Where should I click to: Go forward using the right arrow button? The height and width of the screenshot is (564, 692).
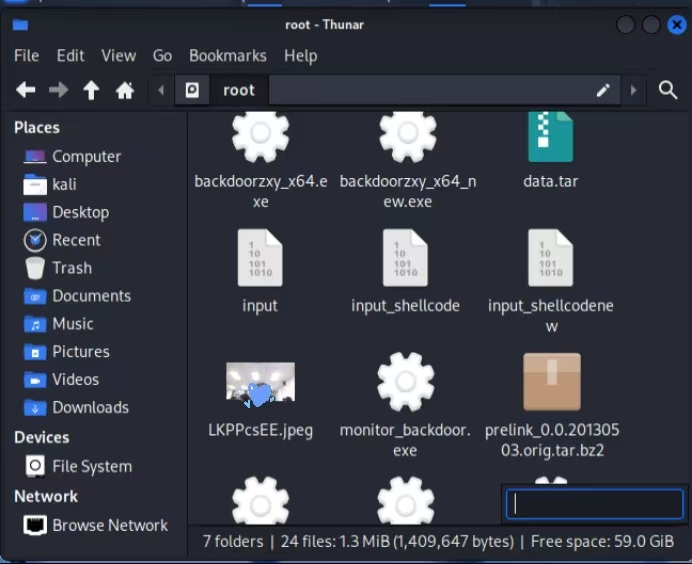click(58, 90)
